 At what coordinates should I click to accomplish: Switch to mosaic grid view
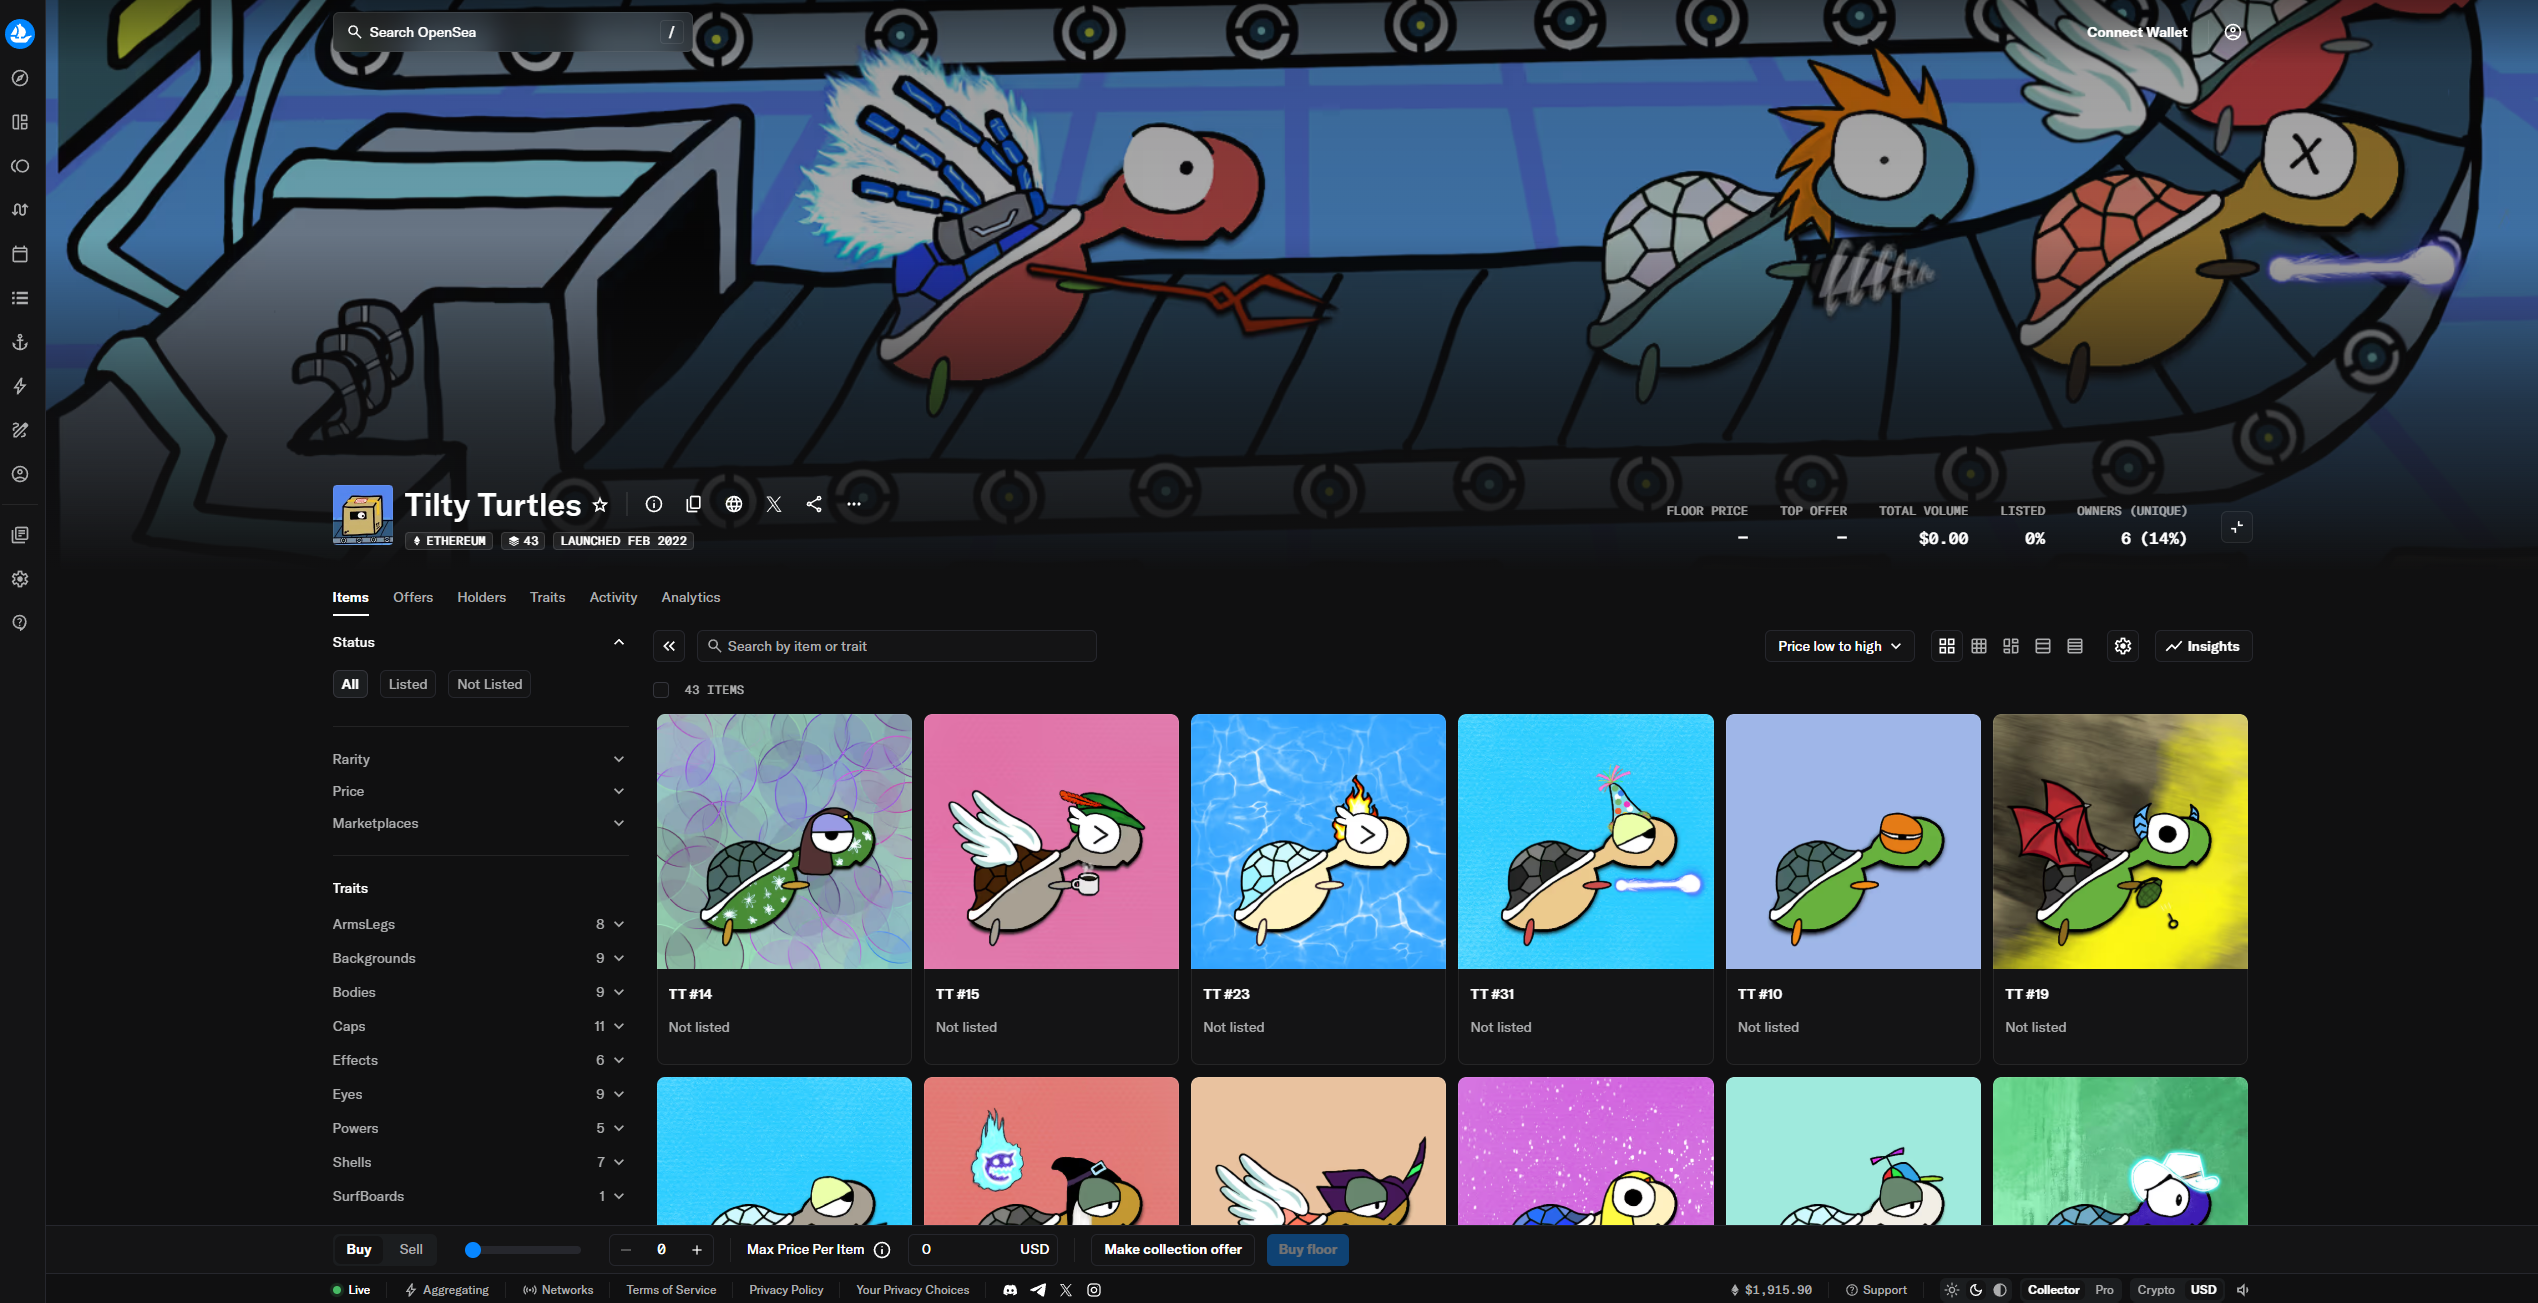coord(2011,646)
